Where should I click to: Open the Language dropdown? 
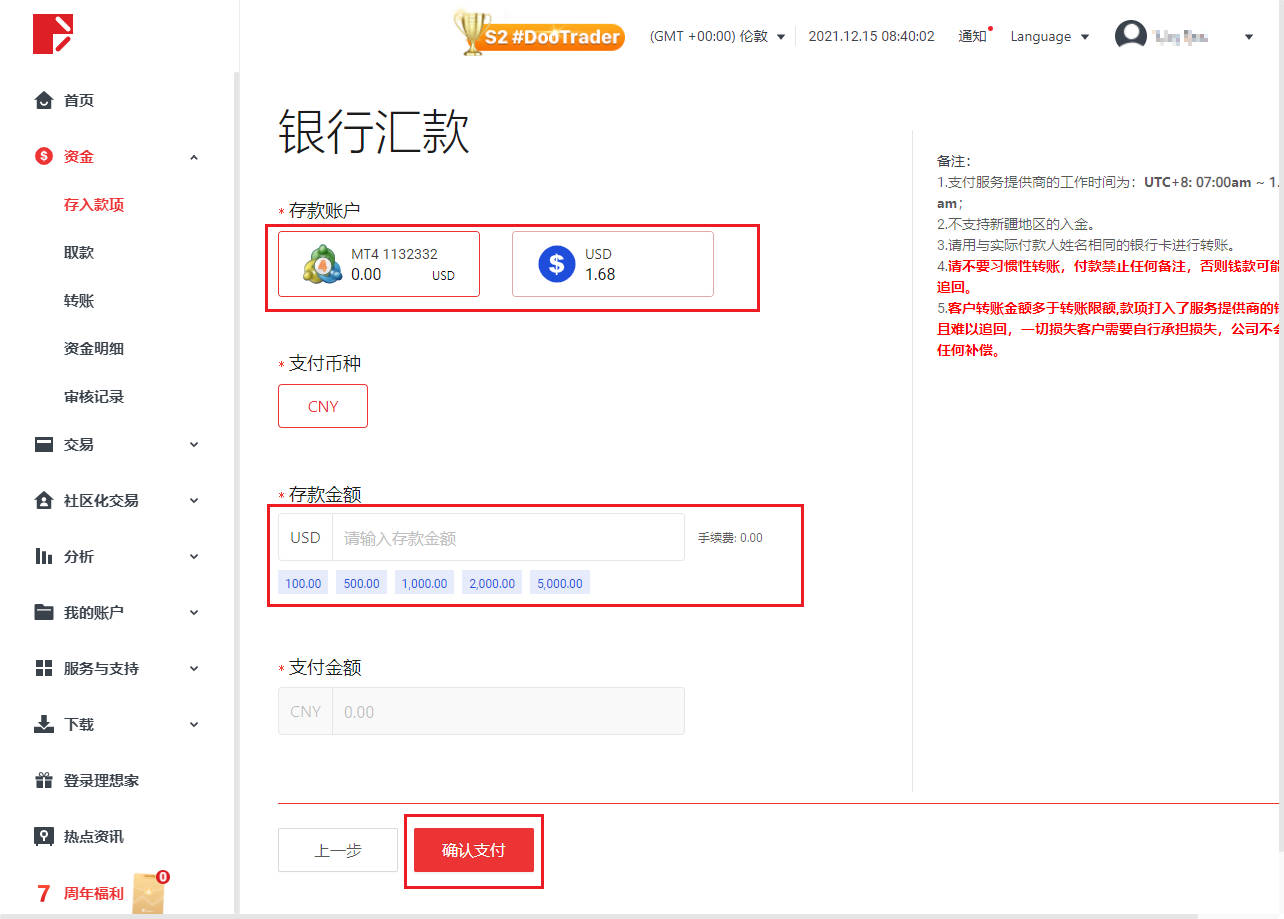(x=1049, y=37)
